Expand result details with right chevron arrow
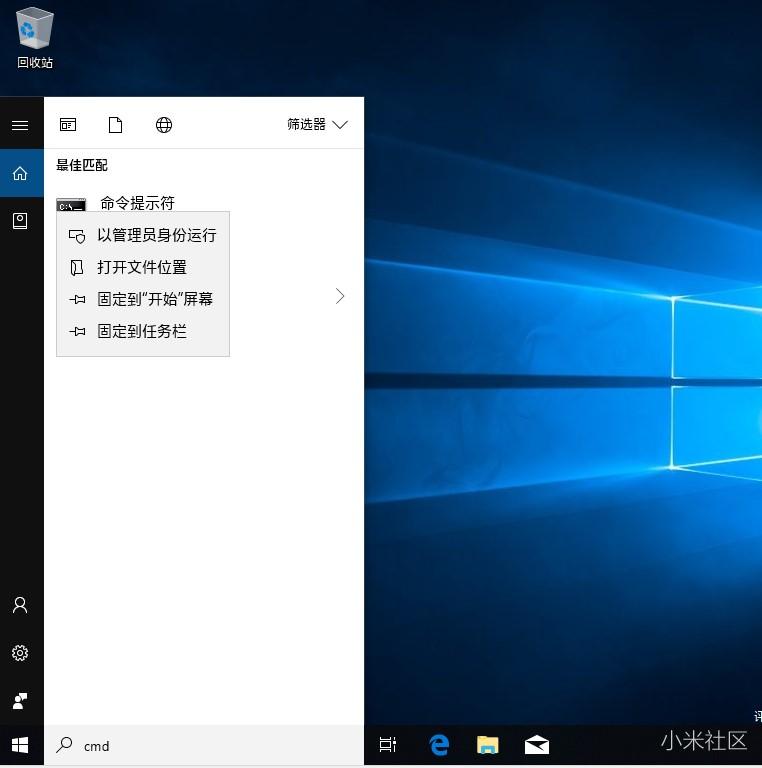762x768 pixels. [340, 296]
